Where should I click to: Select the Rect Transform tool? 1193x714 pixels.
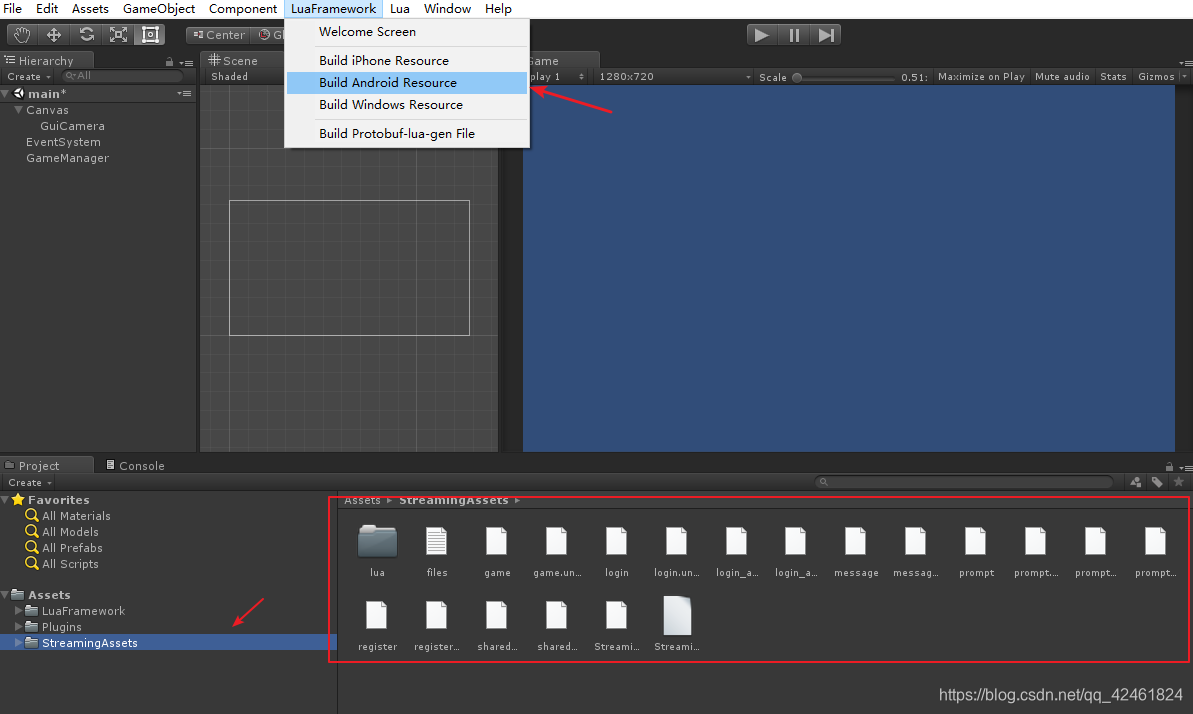[151, 35]
